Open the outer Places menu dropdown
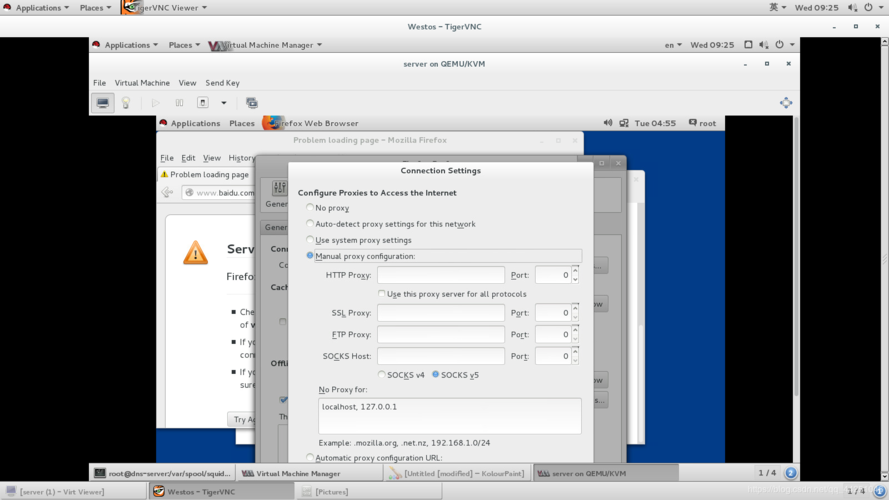 click(x=95, y=7)
